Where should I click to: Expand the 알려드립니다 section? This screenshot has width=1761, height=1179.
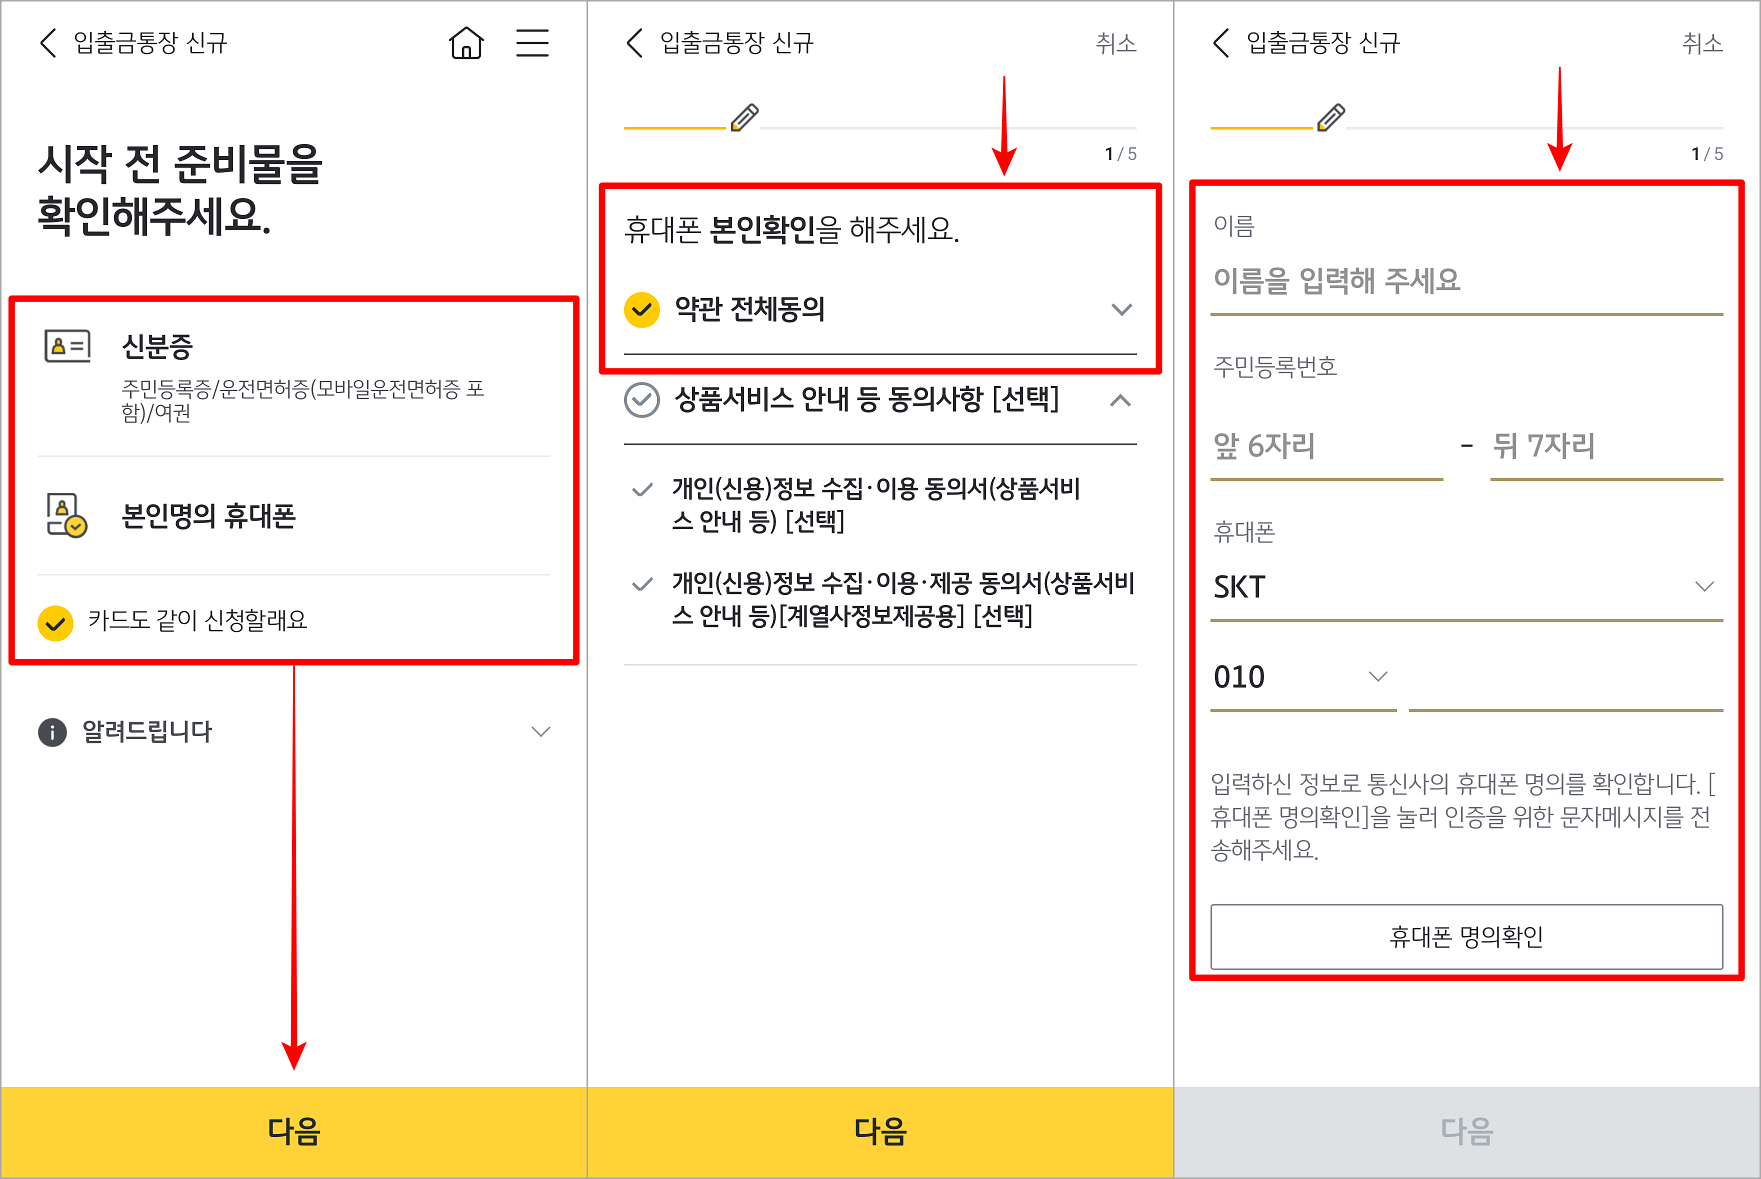(x=541, y=732)
